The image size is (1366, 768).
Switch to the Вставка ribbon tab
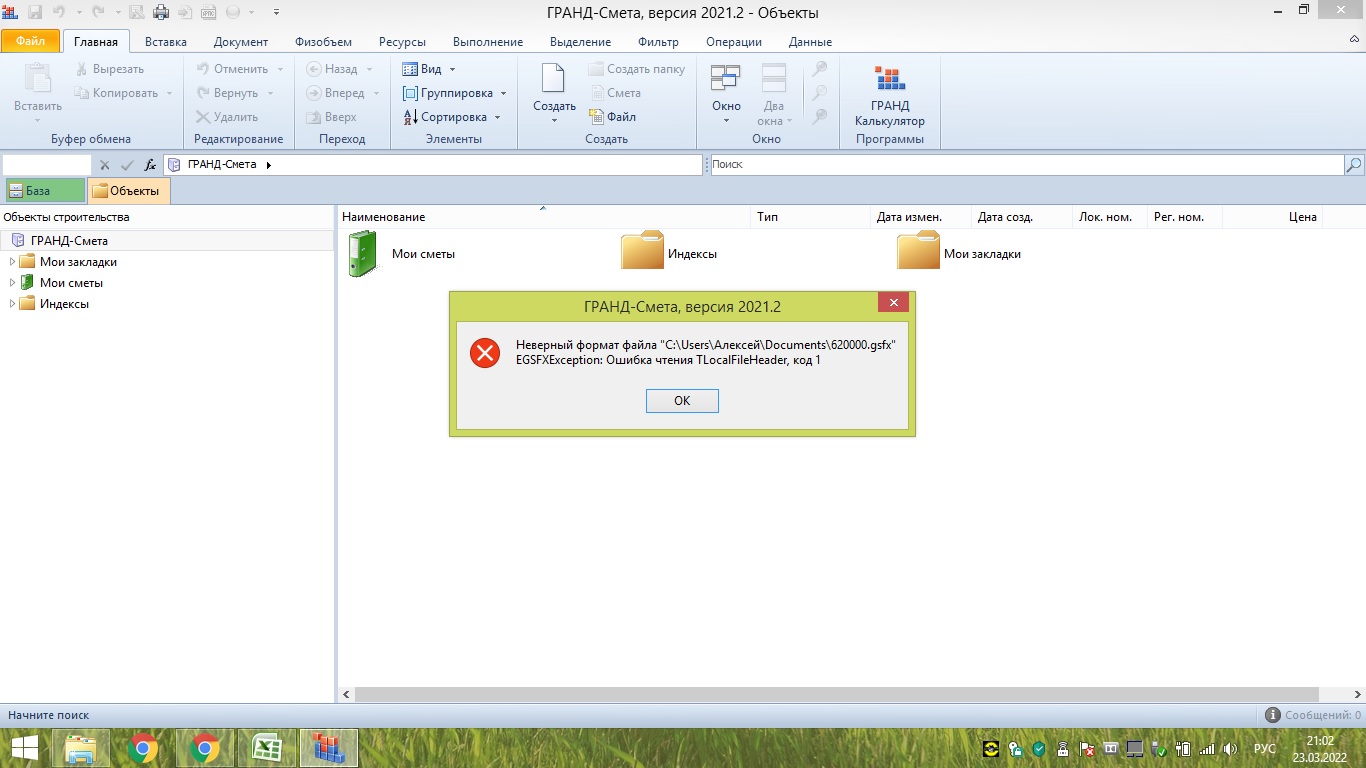(166, 42)
